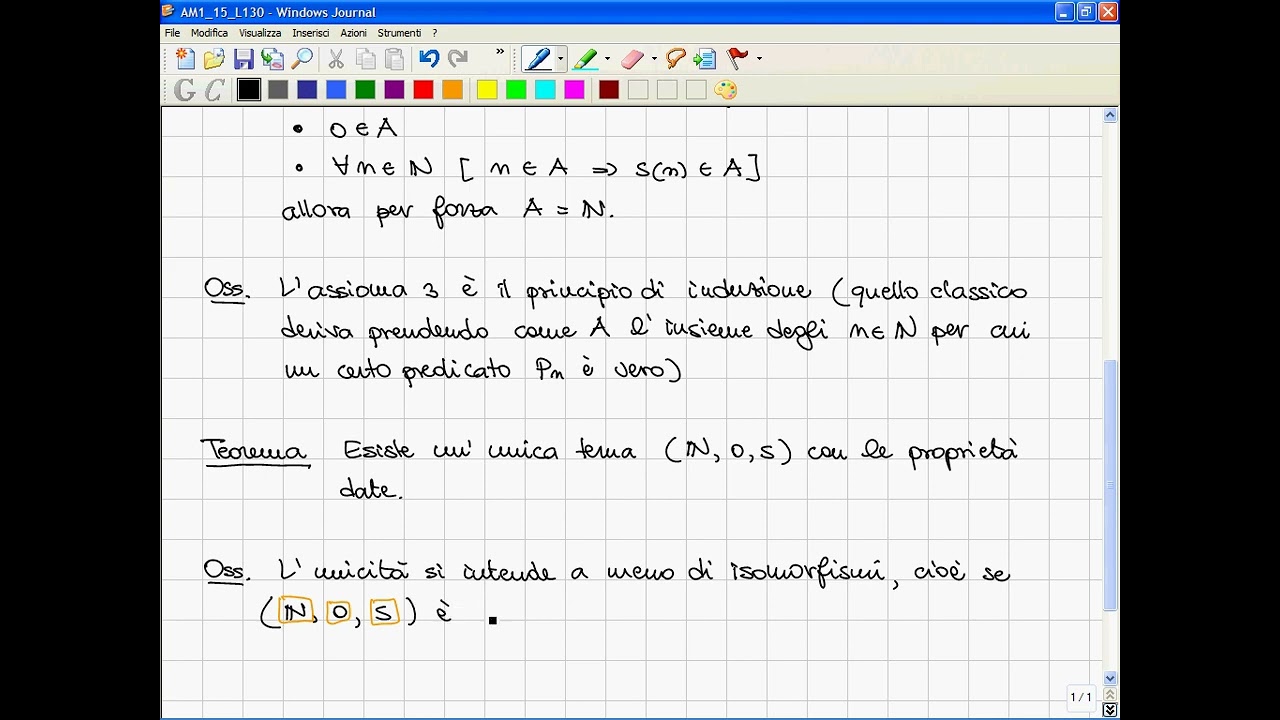Click the bold G pen style icon

185,90
